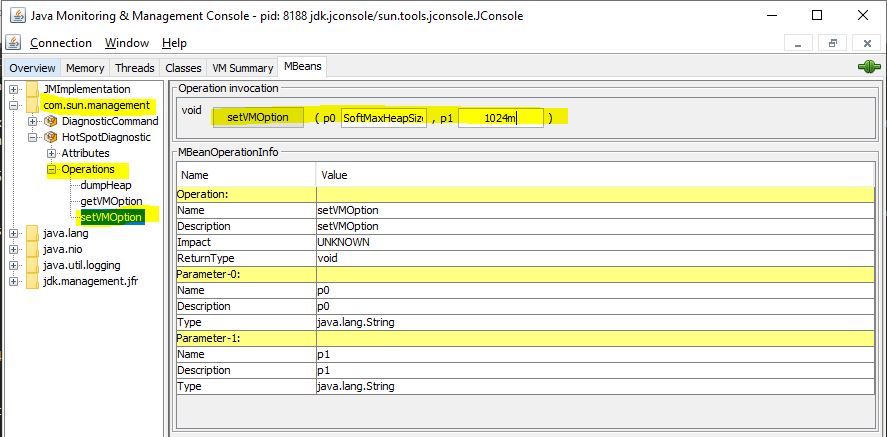Click the Impact name cell
Viewport: 887px width, 437px height.
pyautogui.click(x=246, y=242)
